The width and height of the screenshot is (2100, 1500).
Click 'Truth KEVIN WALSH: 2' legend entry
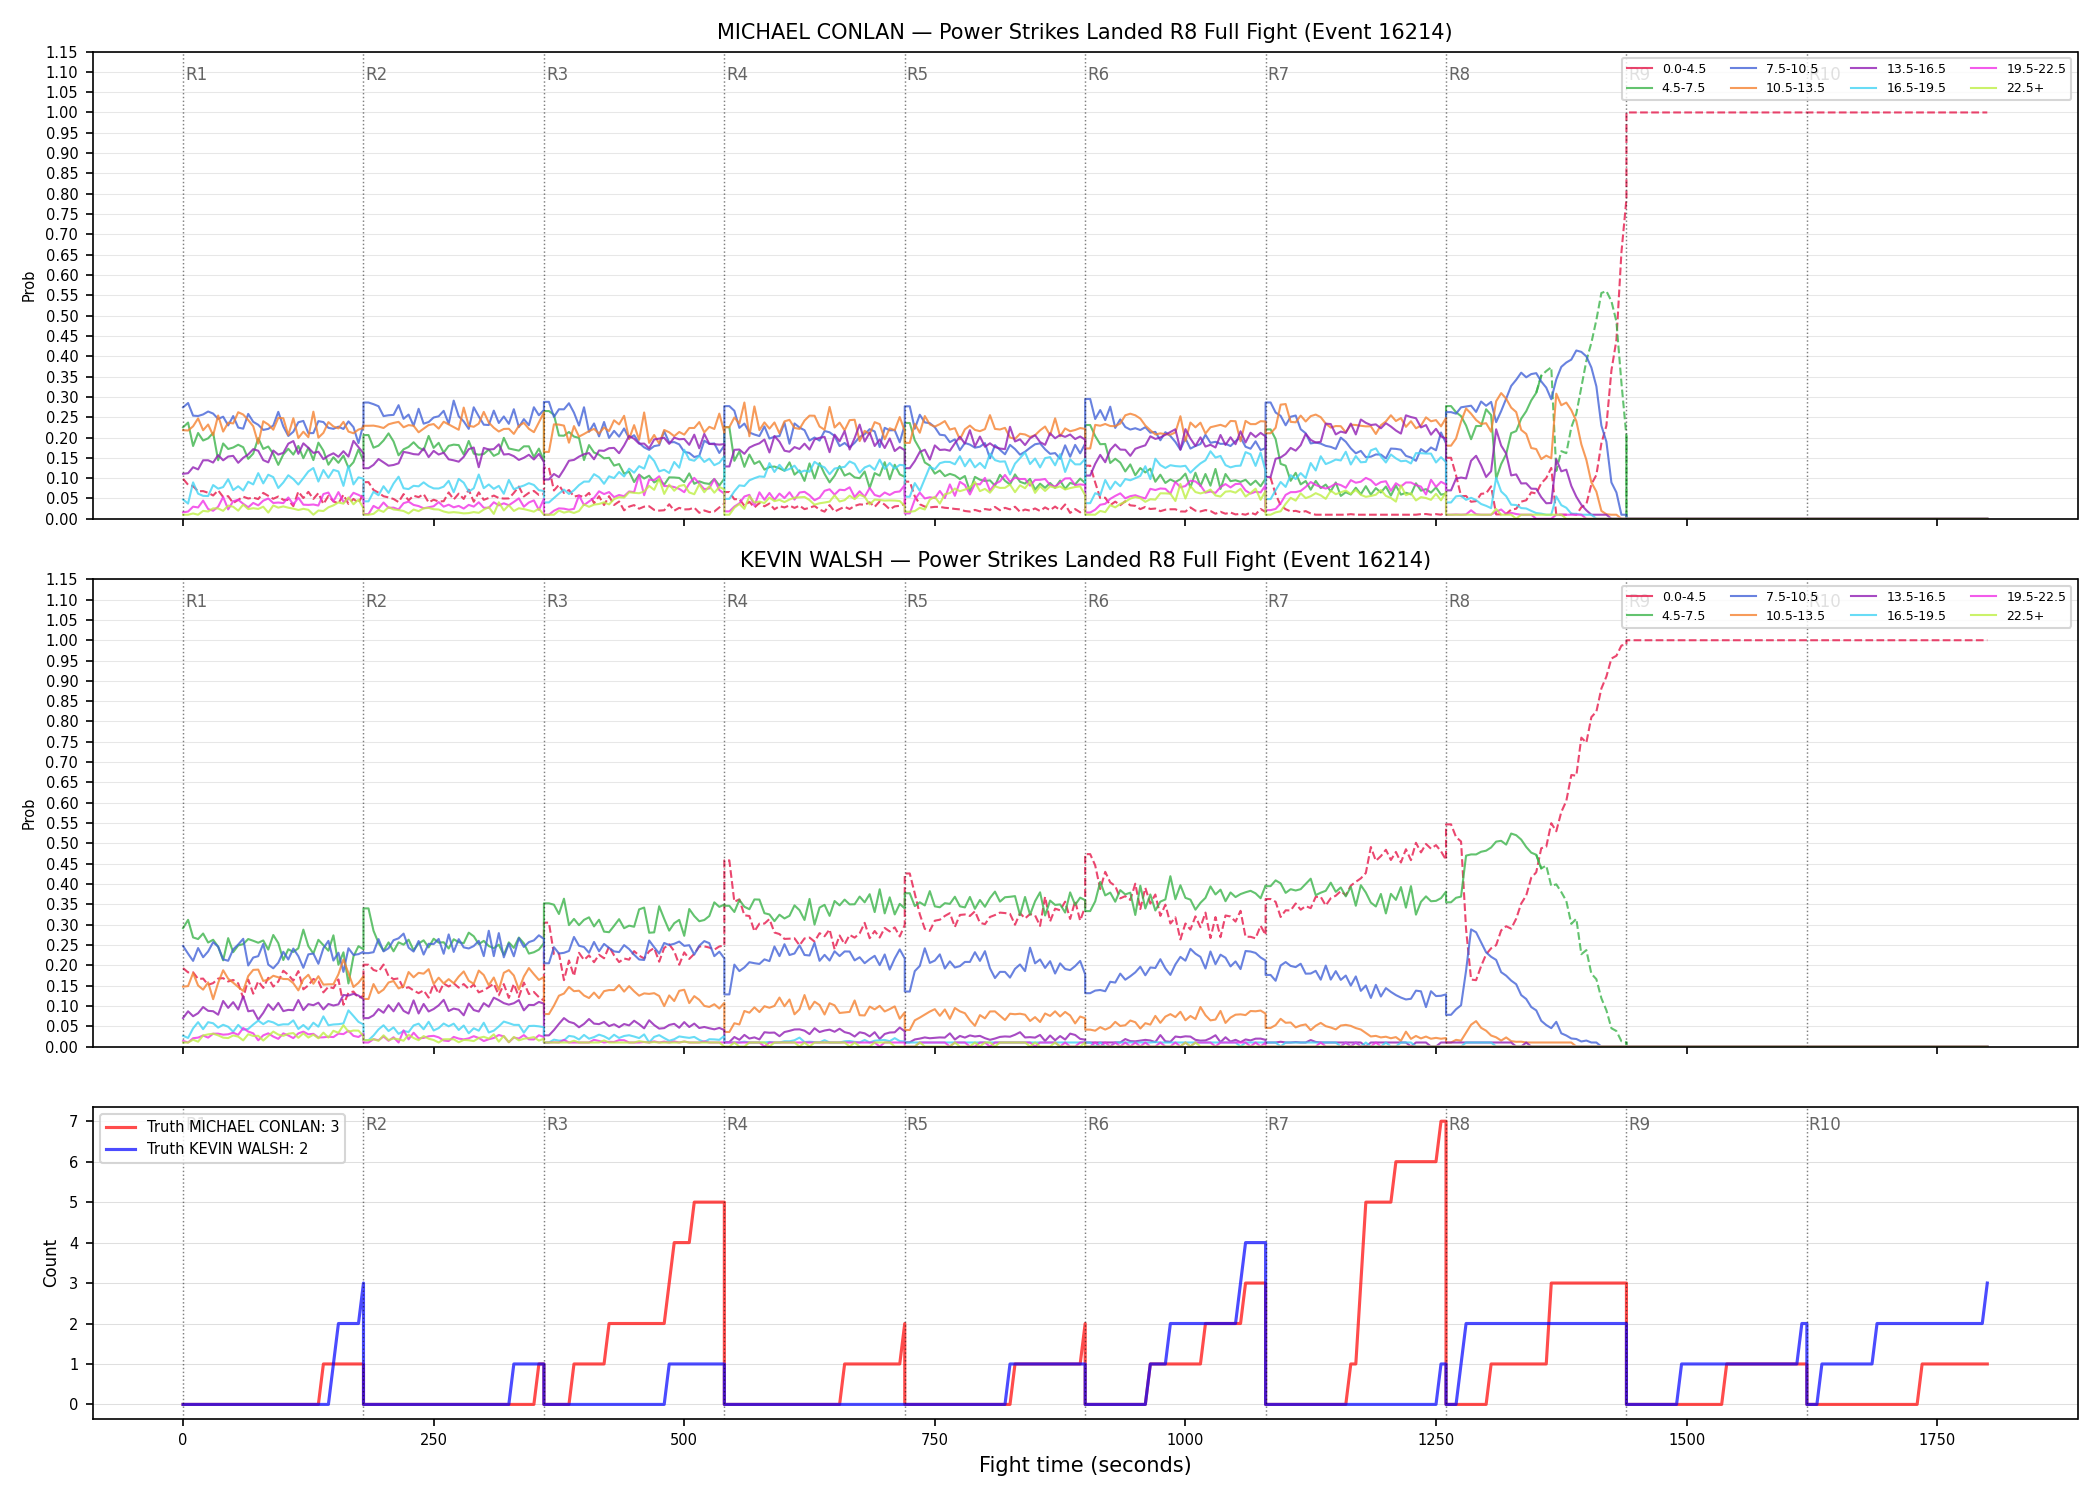(207, 1149)
